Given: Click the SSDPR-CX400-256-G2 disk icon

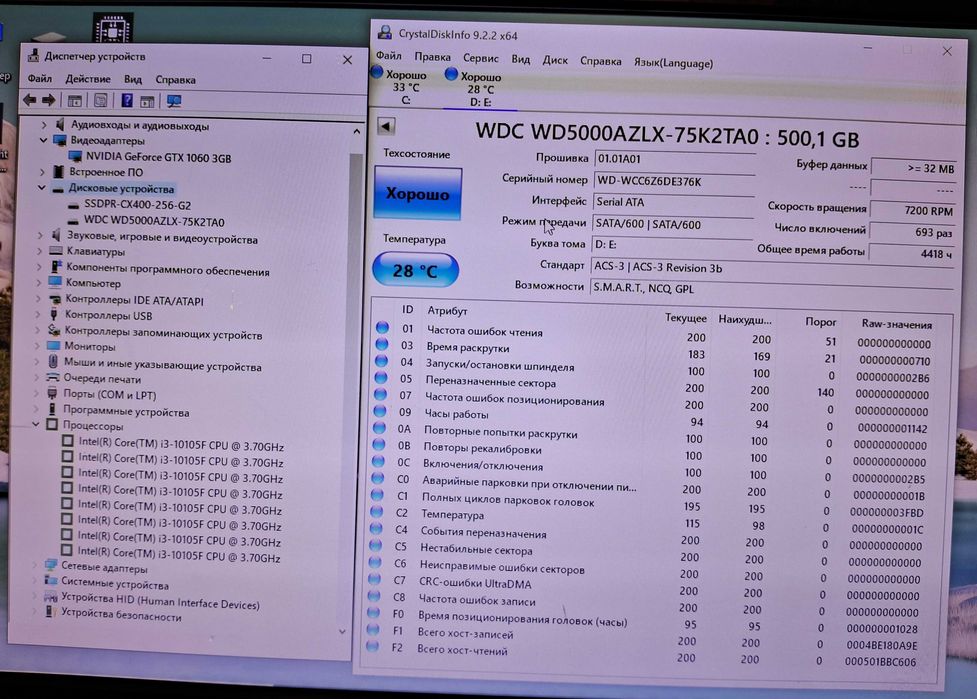Looking at the screenshot, I should pyautogui.click(x=74, y=205).
